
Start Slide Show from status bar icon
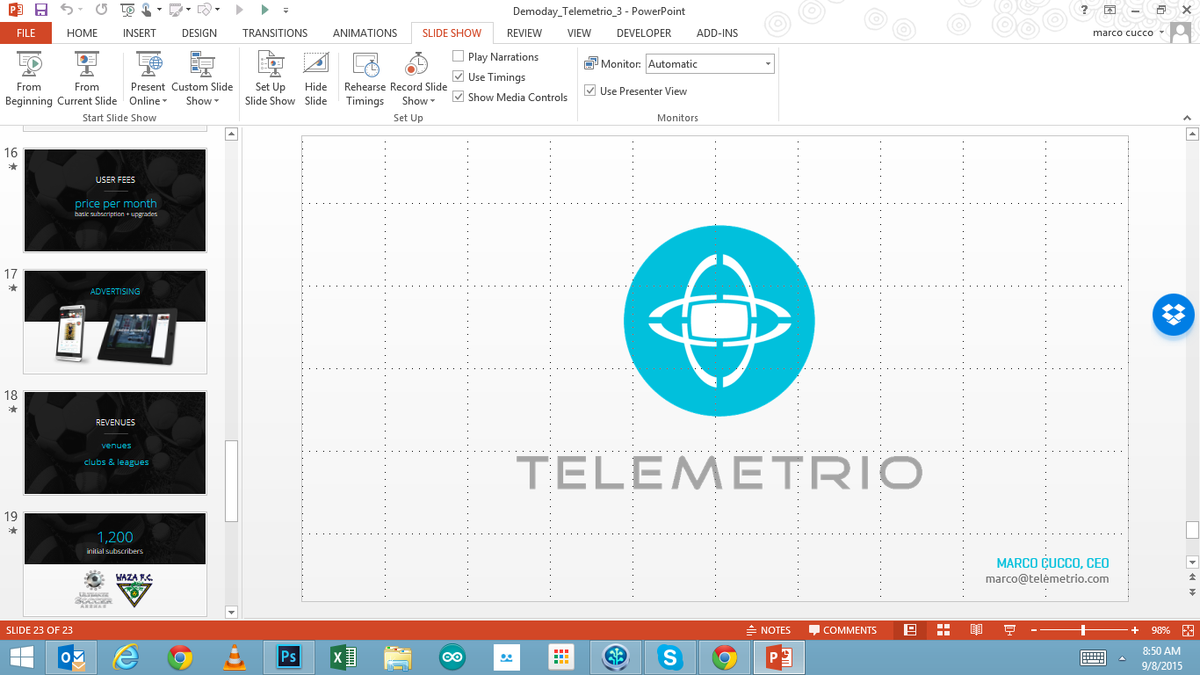(x=1009, y=630)
